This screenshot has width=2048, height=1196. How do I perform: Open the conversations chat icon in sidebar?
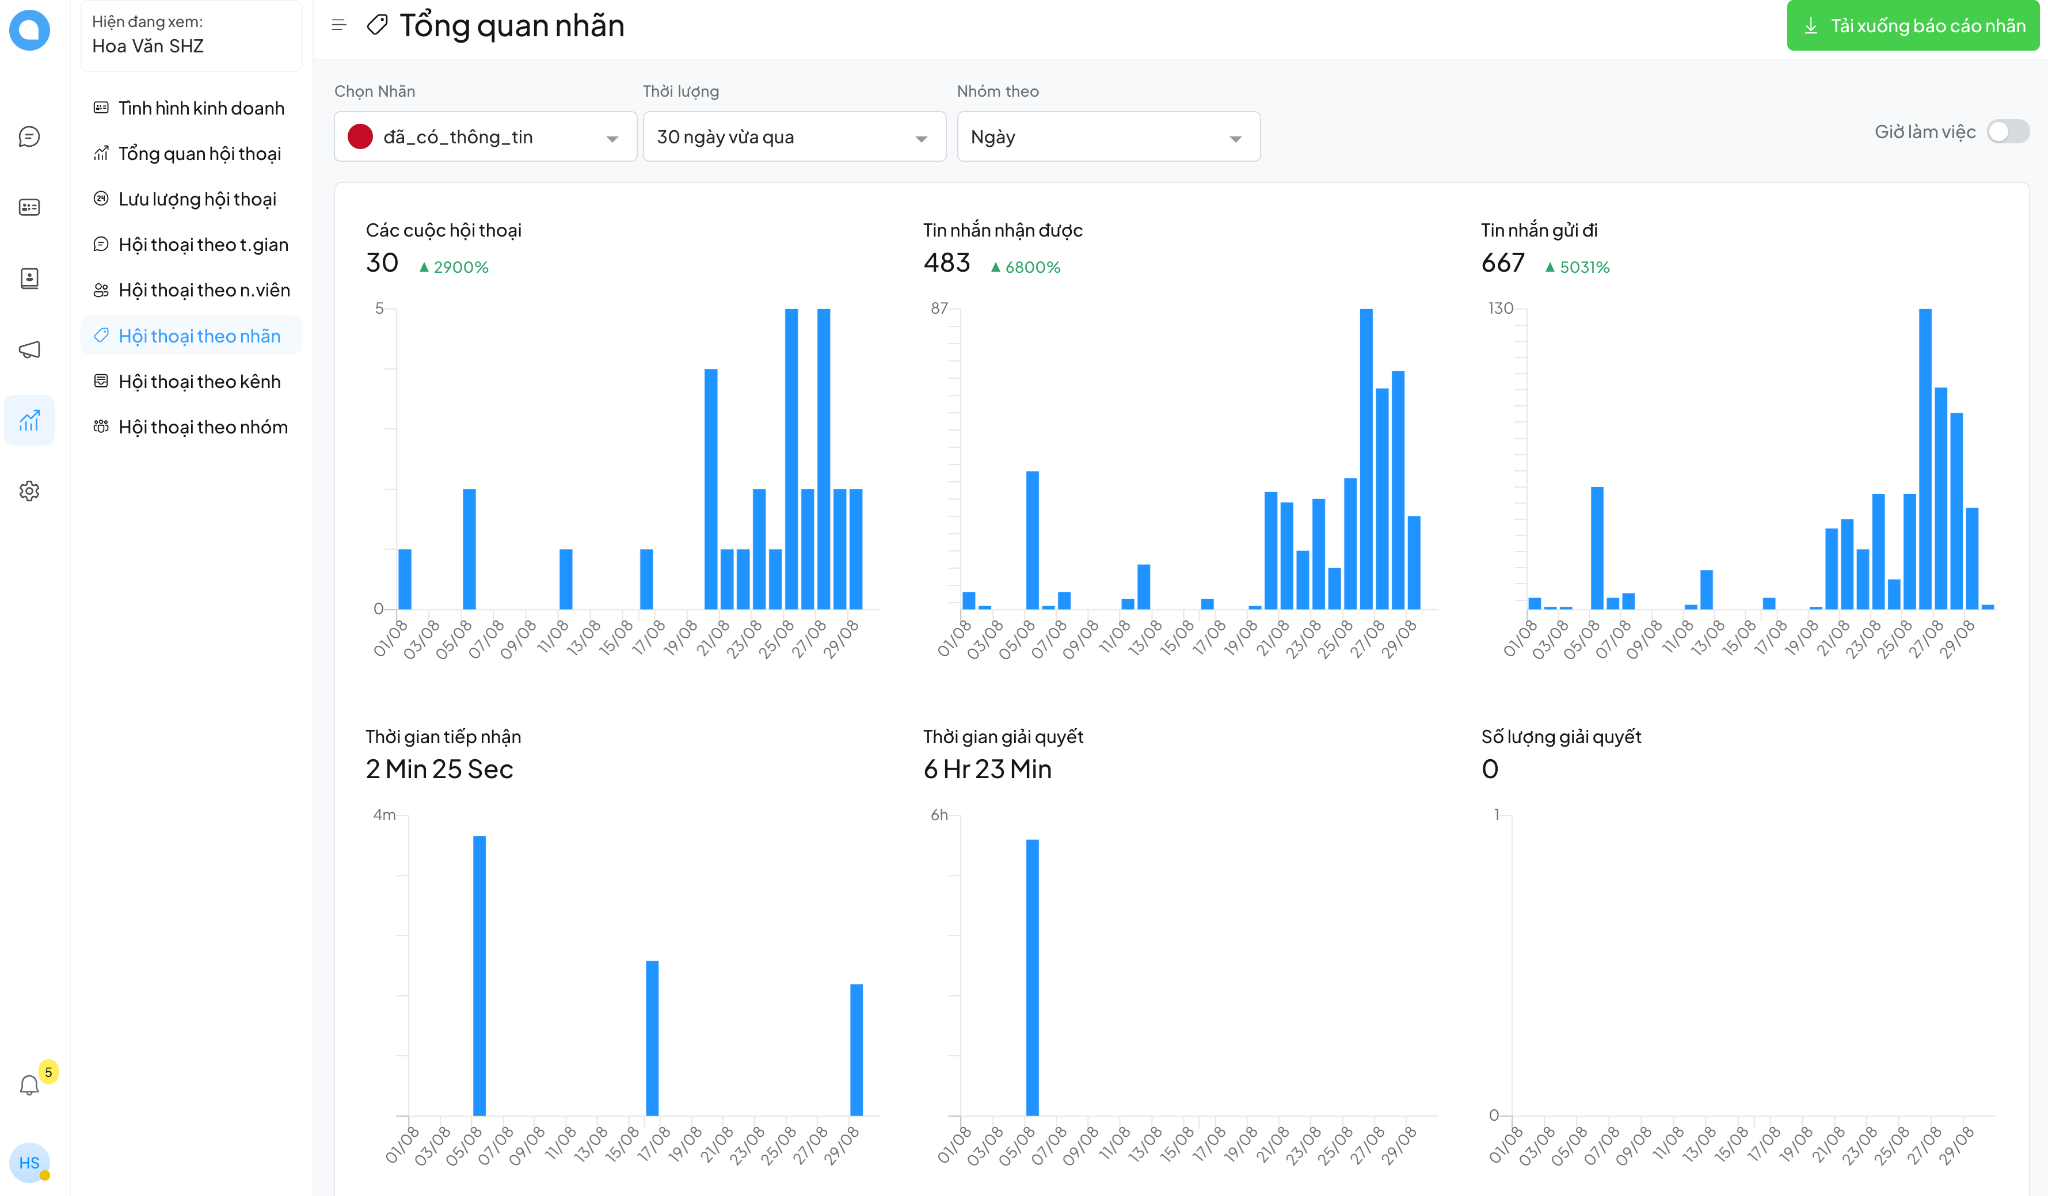29,137
